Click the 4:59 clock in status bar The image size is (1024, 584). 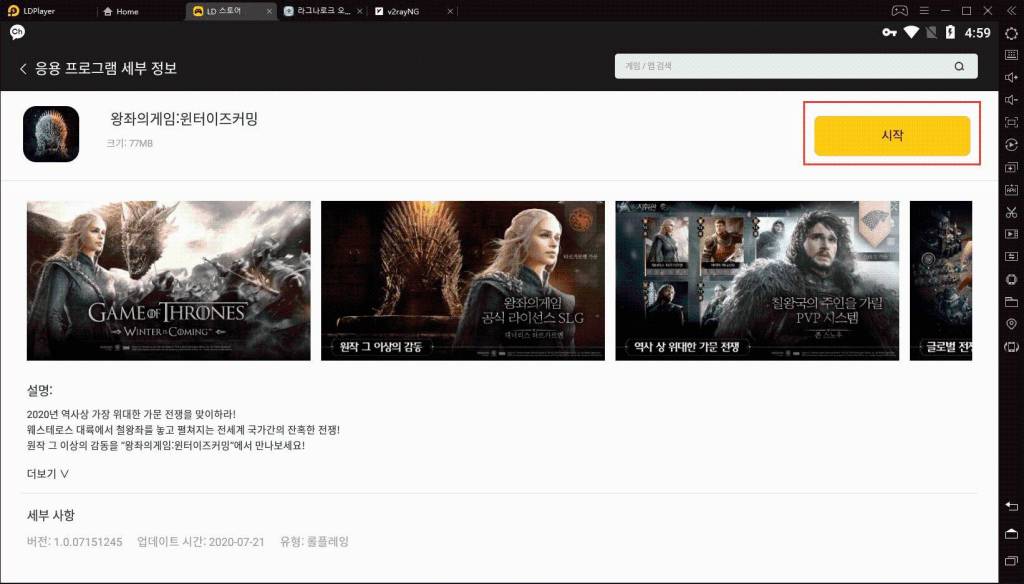pos(978,33)
